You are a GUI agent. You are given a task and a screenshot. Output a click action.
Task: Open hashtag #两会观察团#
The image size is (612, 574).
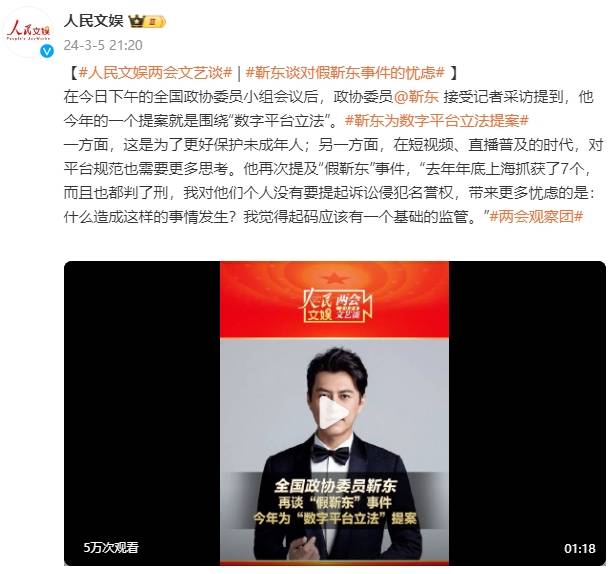click(536, 217)
